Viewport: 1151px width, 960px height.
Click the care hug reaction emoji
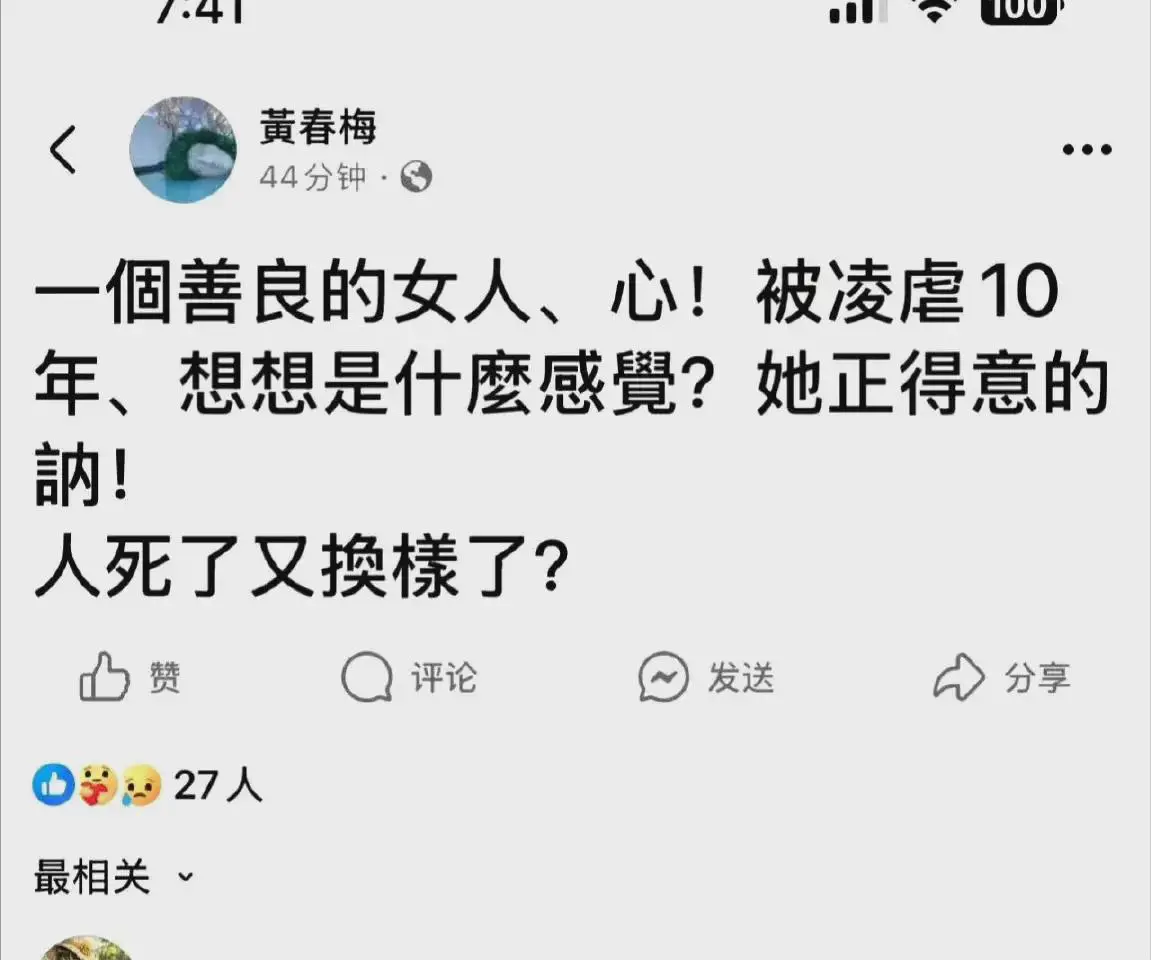(x=98, y=785)
